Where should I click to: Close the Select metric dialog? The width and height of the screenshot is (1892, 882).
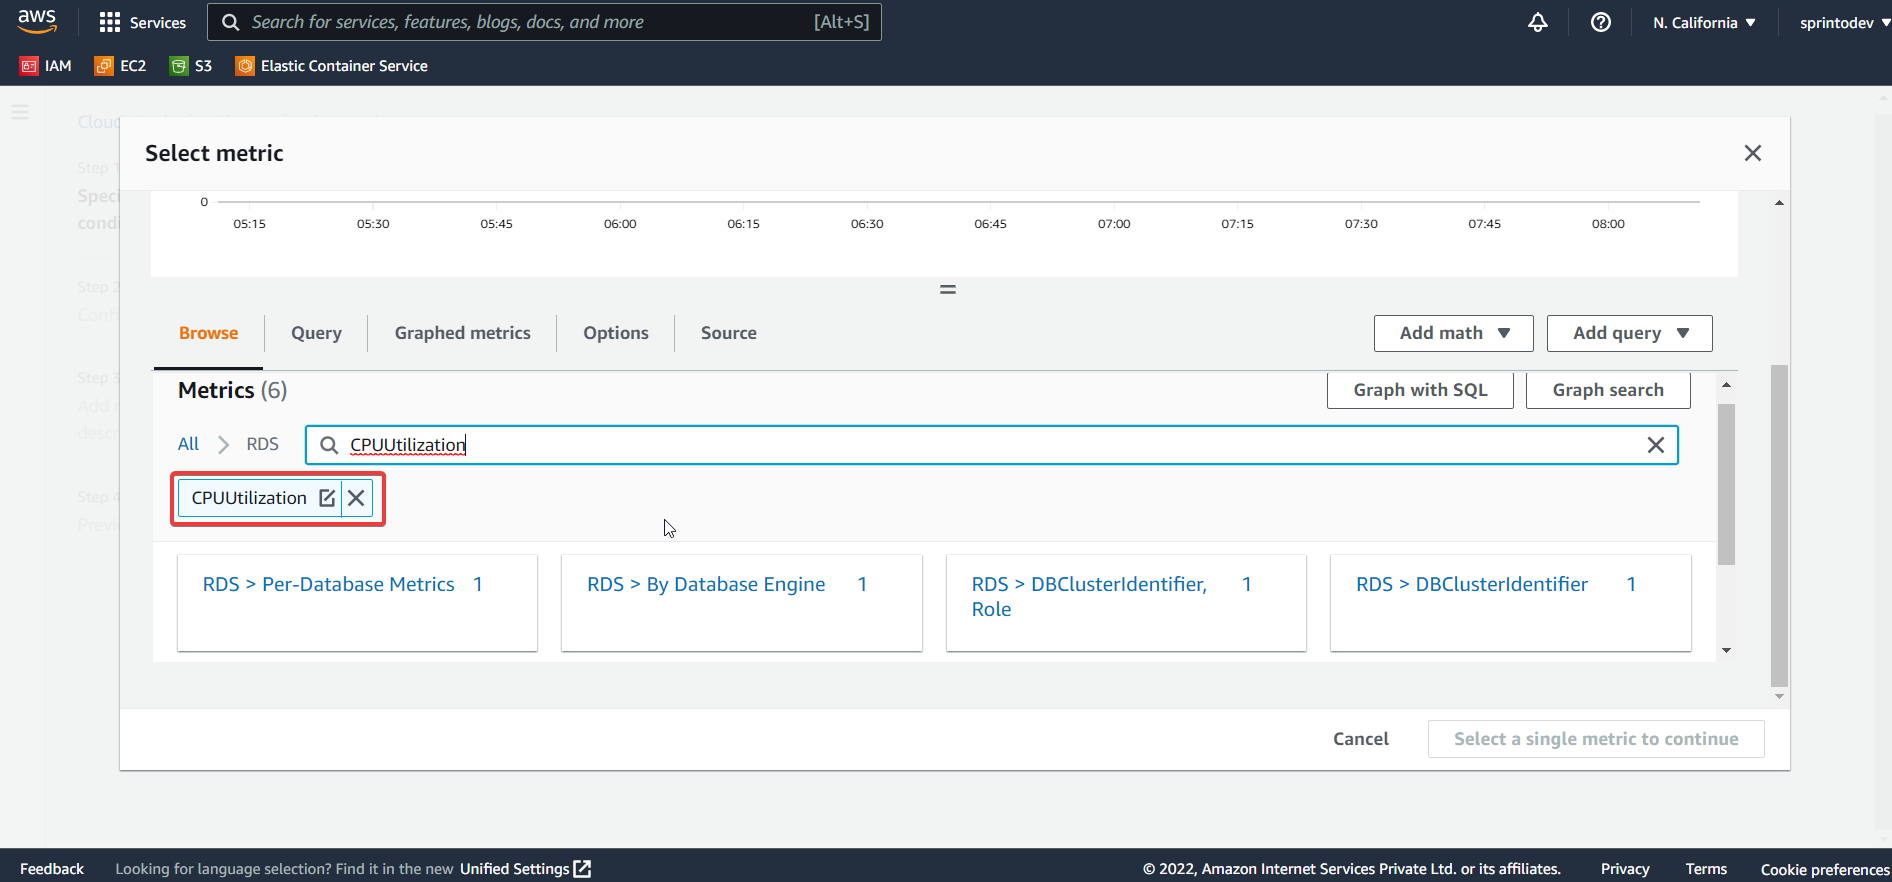click(x=1753, y=153)
